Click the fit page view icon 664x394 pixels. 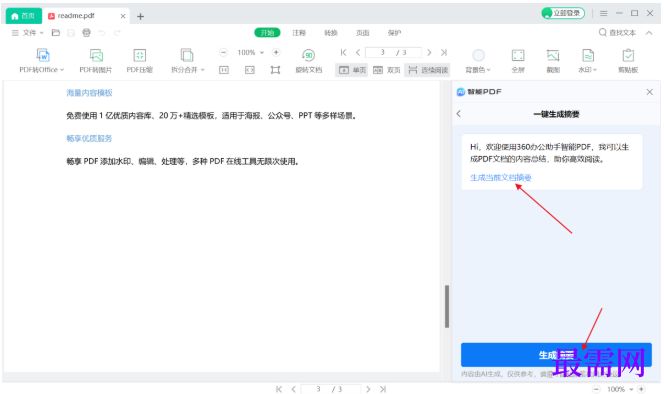[275, 70]
